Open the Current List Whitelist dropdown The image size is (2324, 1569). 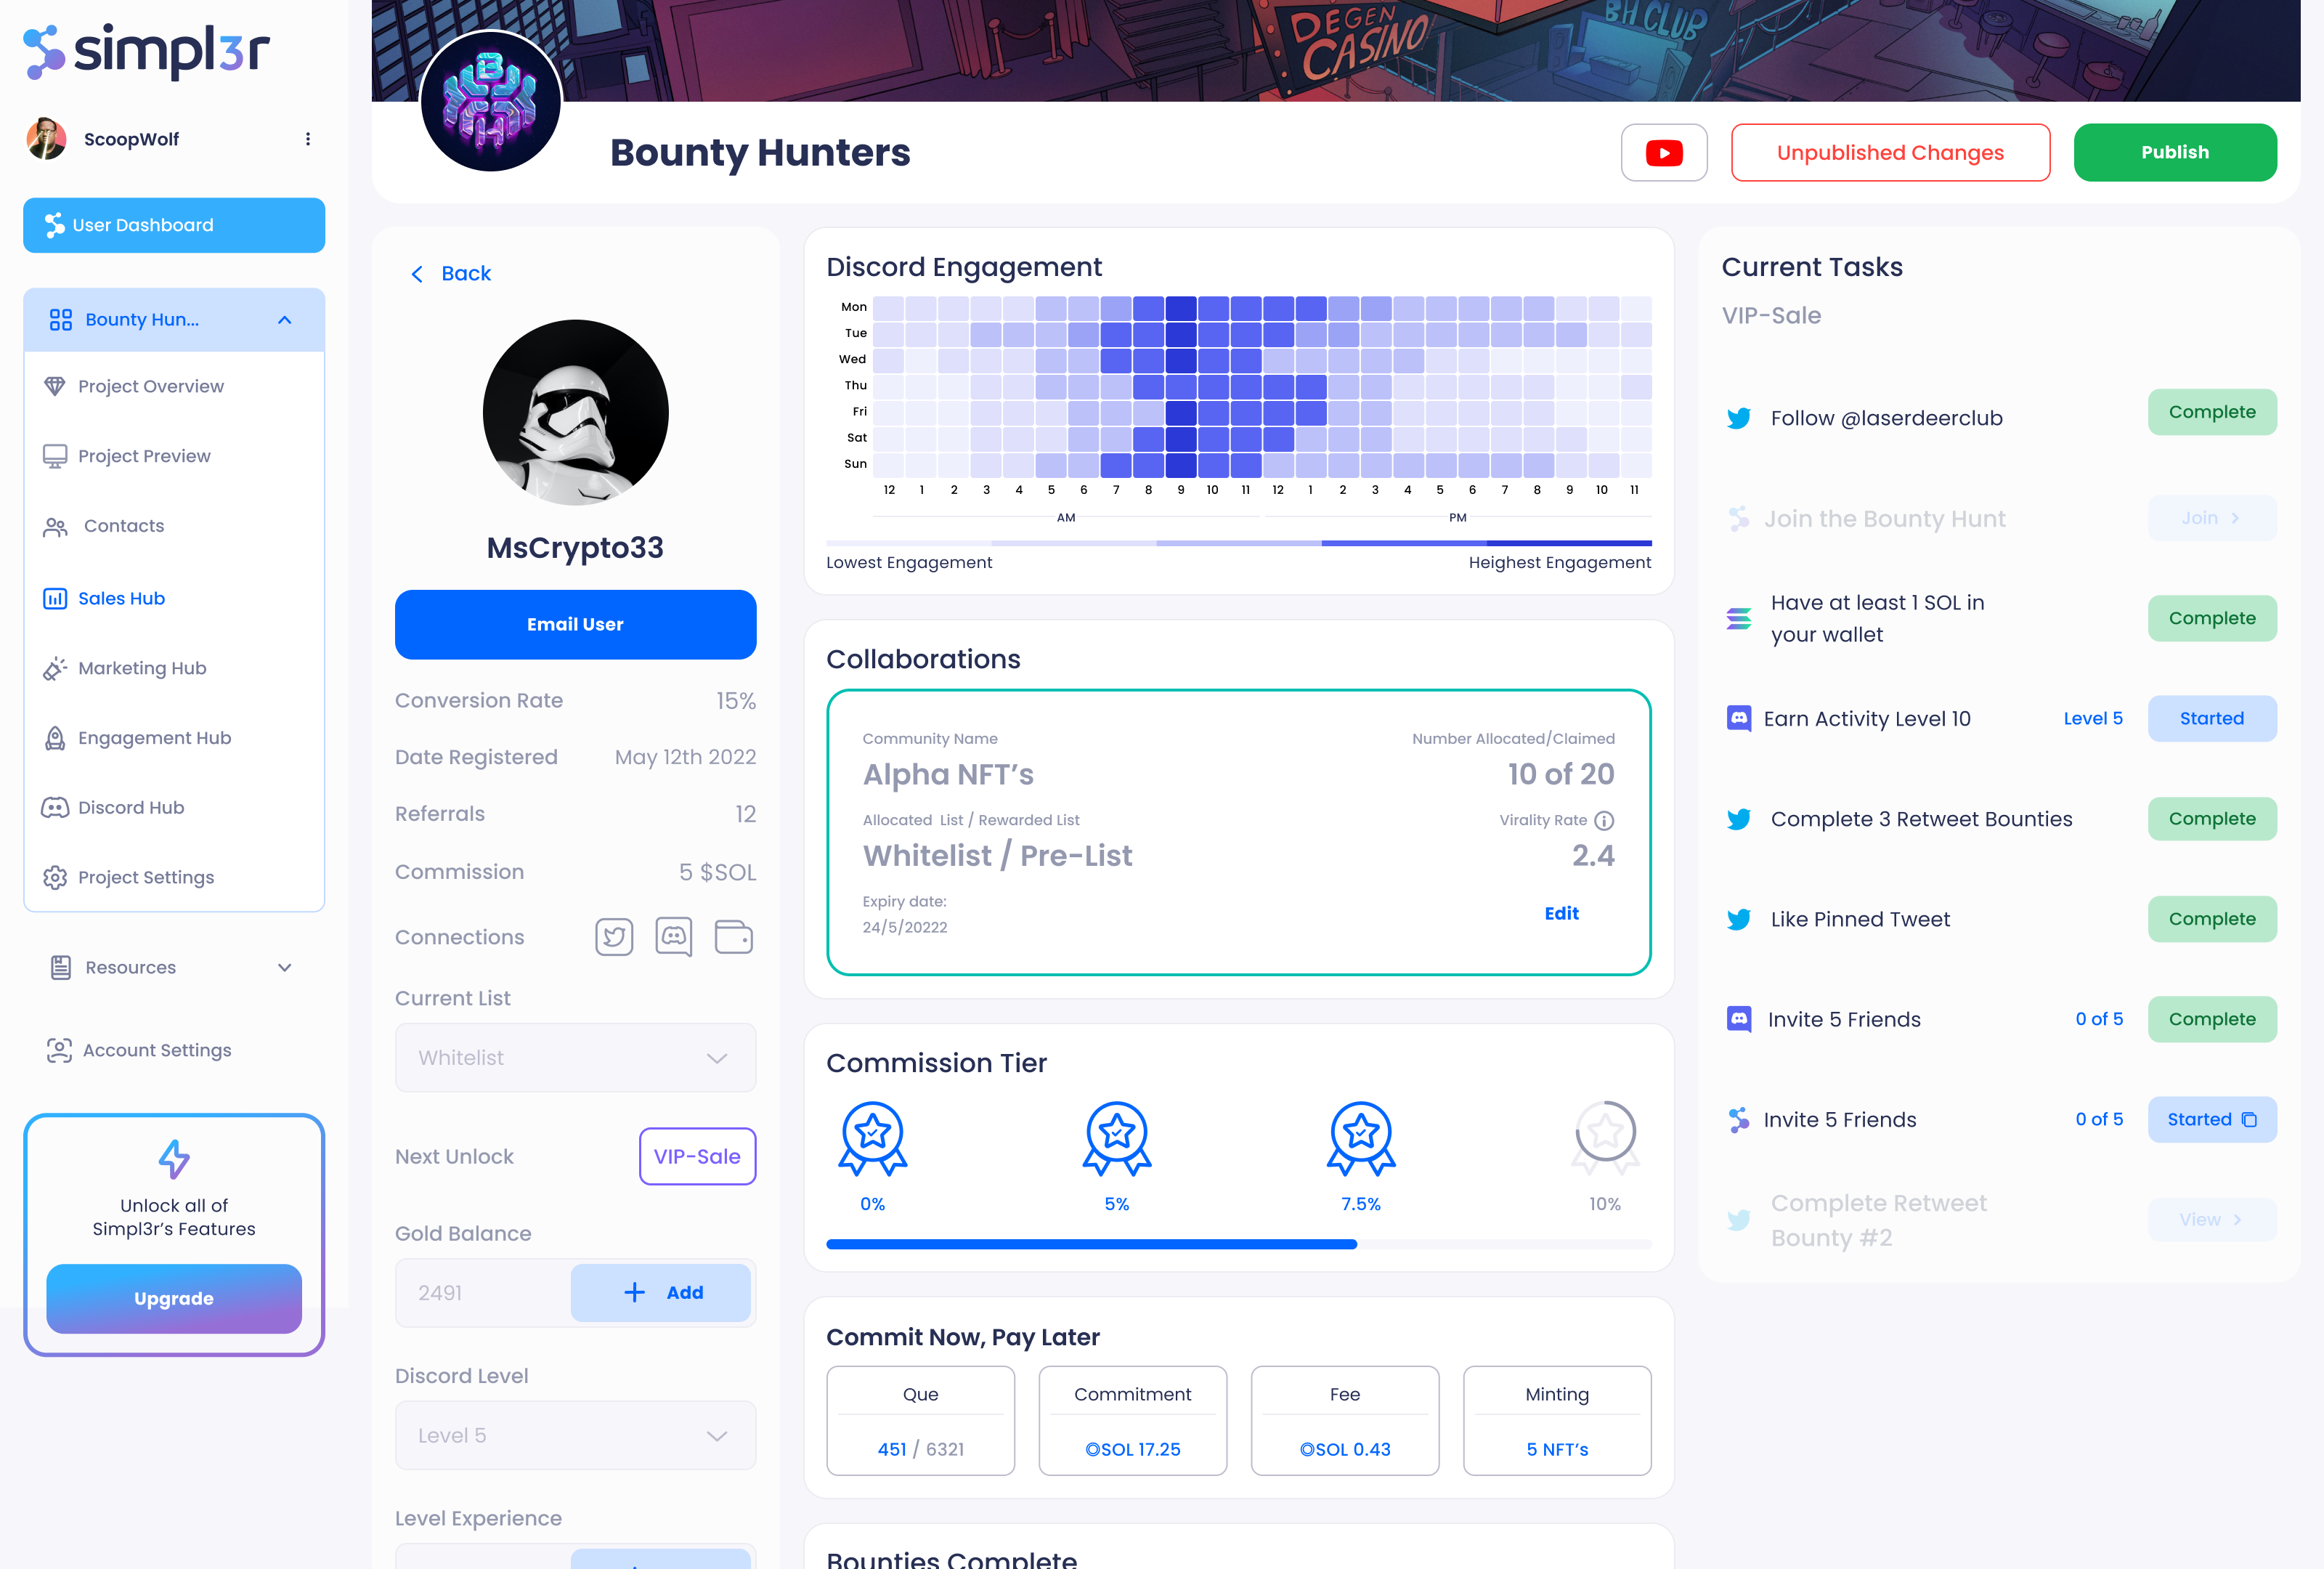pyautogui.click(x=575, y=1058)
